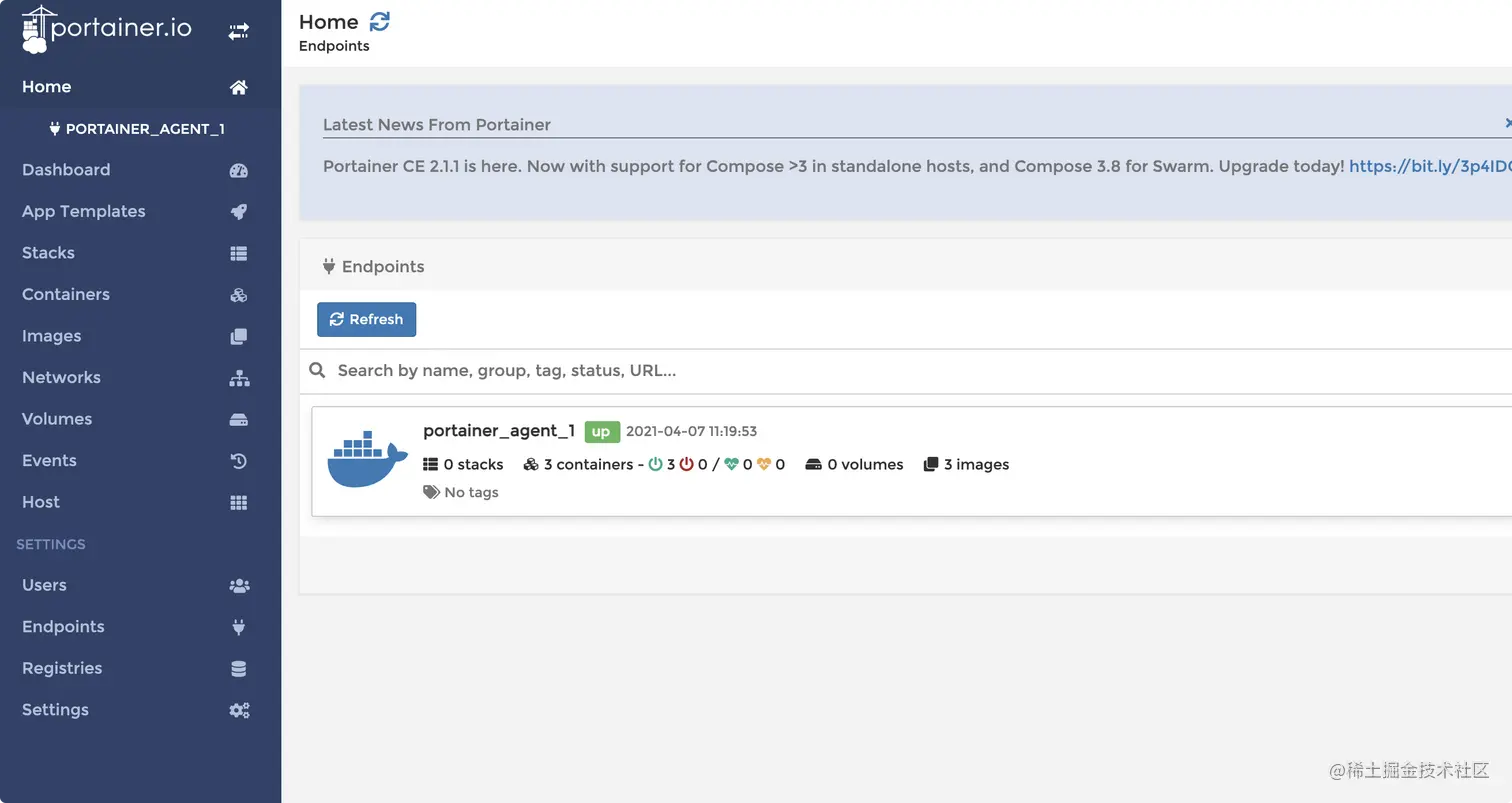Click the 3 images label
Viewport: 1512px width, 803px height.
966,464
